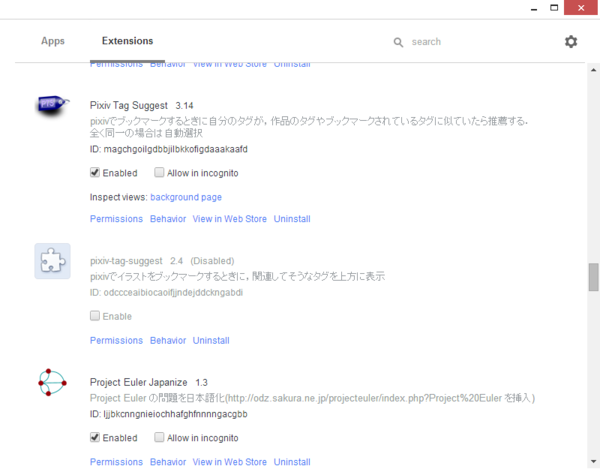
Task: Open the settings gear menu
Action: click(x=571, y=41)
